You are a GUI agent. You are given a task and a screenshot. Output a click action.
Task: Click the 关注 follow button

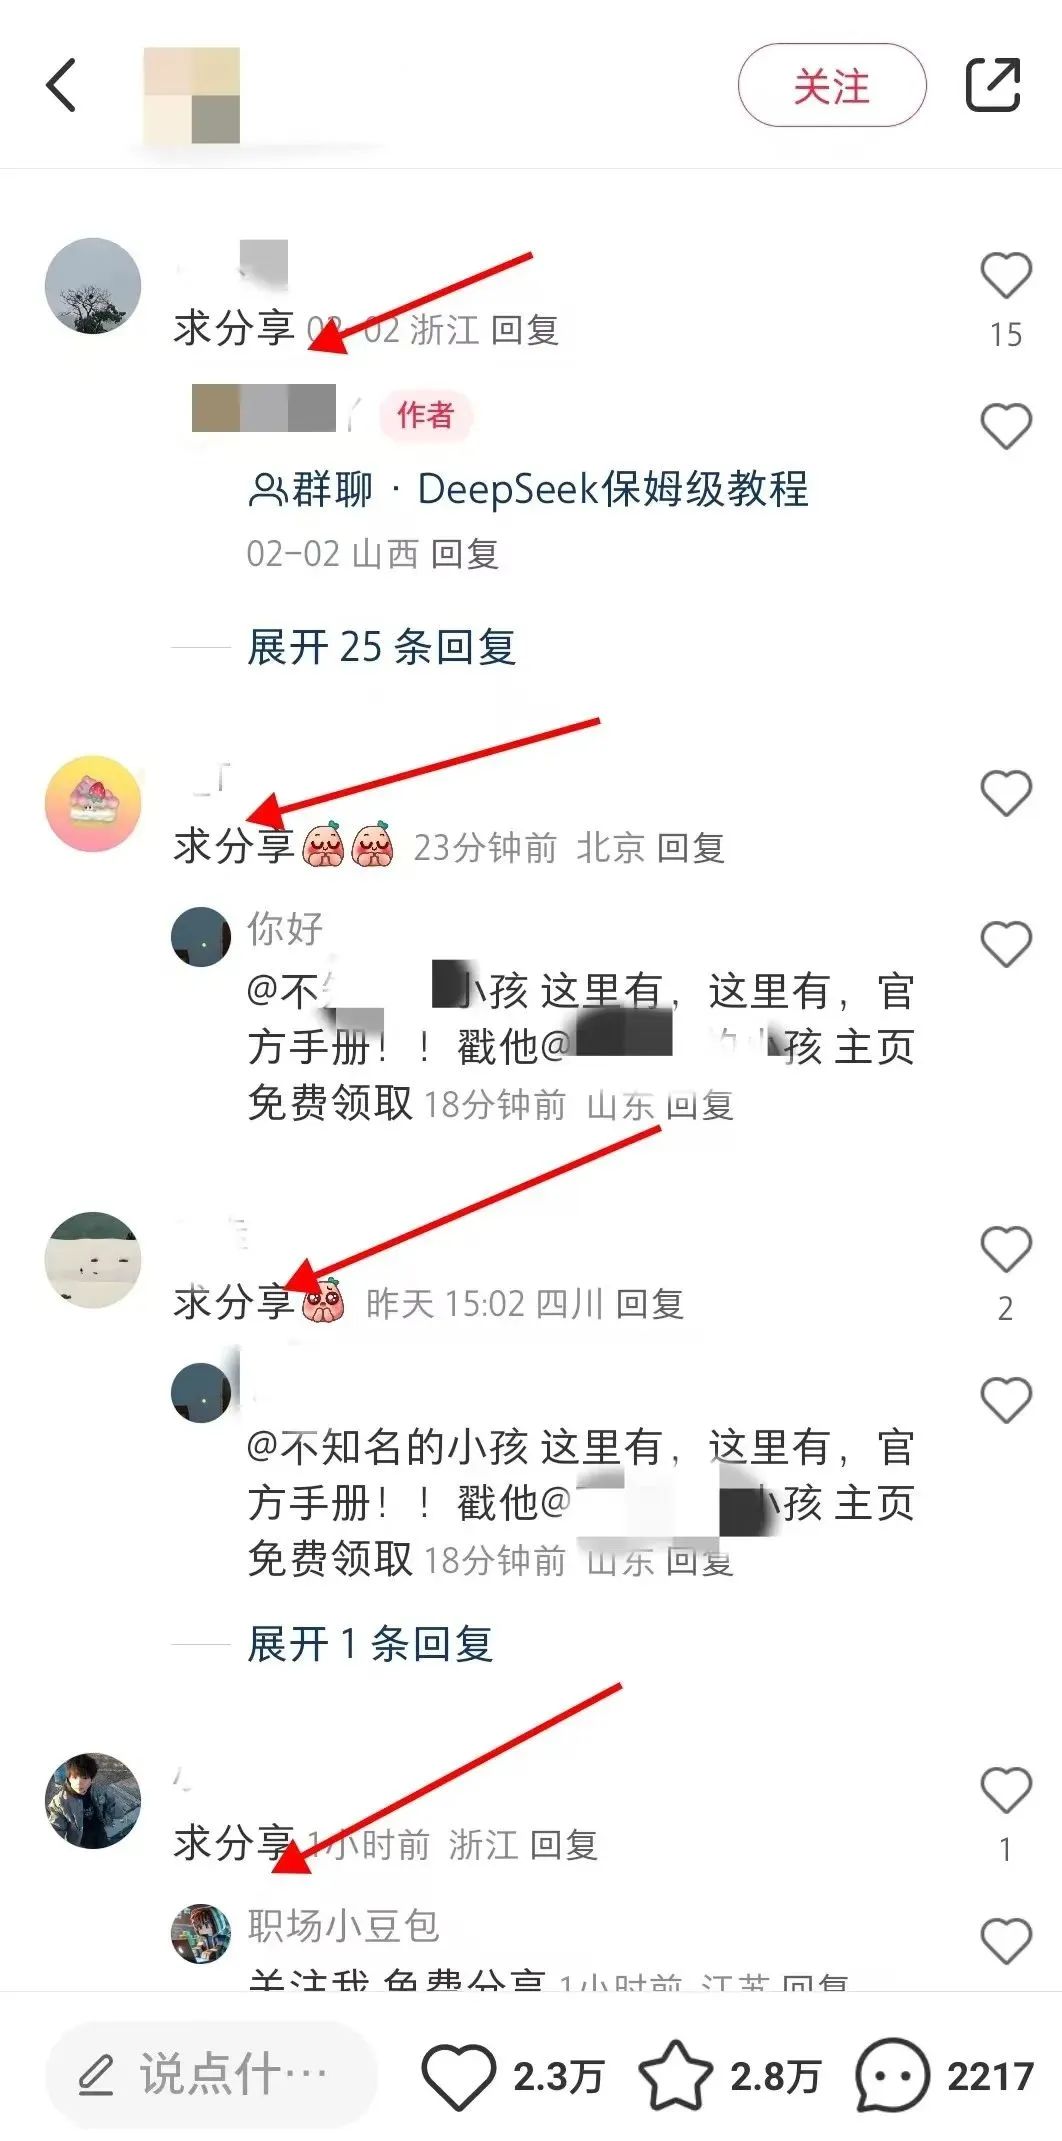click(832, 85)
